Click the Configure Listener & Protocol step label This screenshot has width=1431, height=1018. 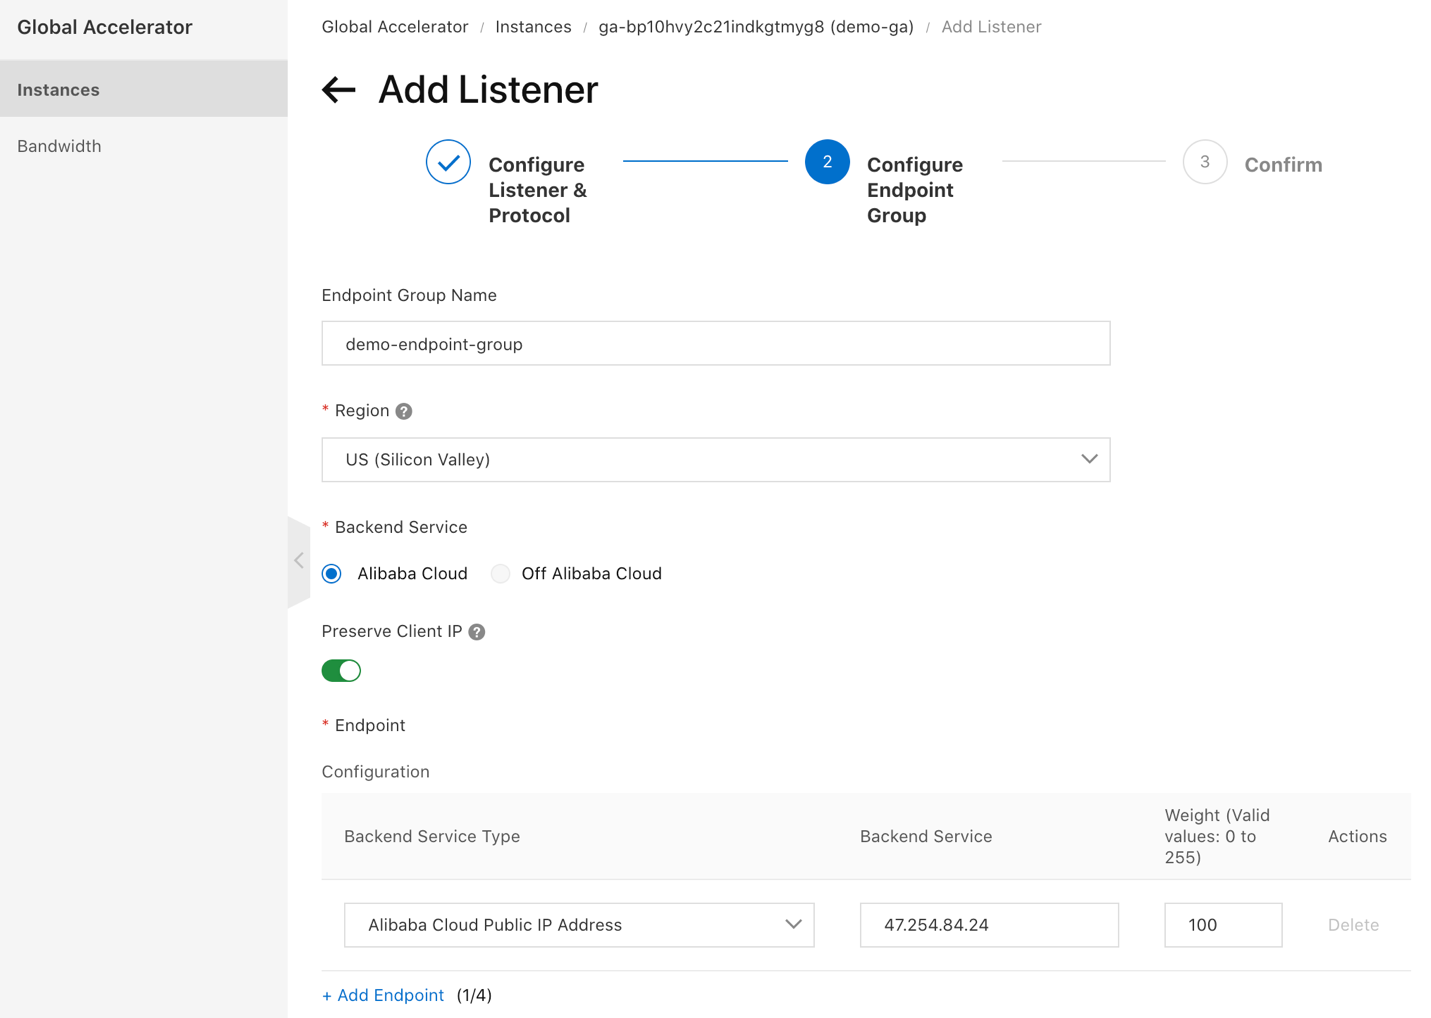(x=538, y=190)
